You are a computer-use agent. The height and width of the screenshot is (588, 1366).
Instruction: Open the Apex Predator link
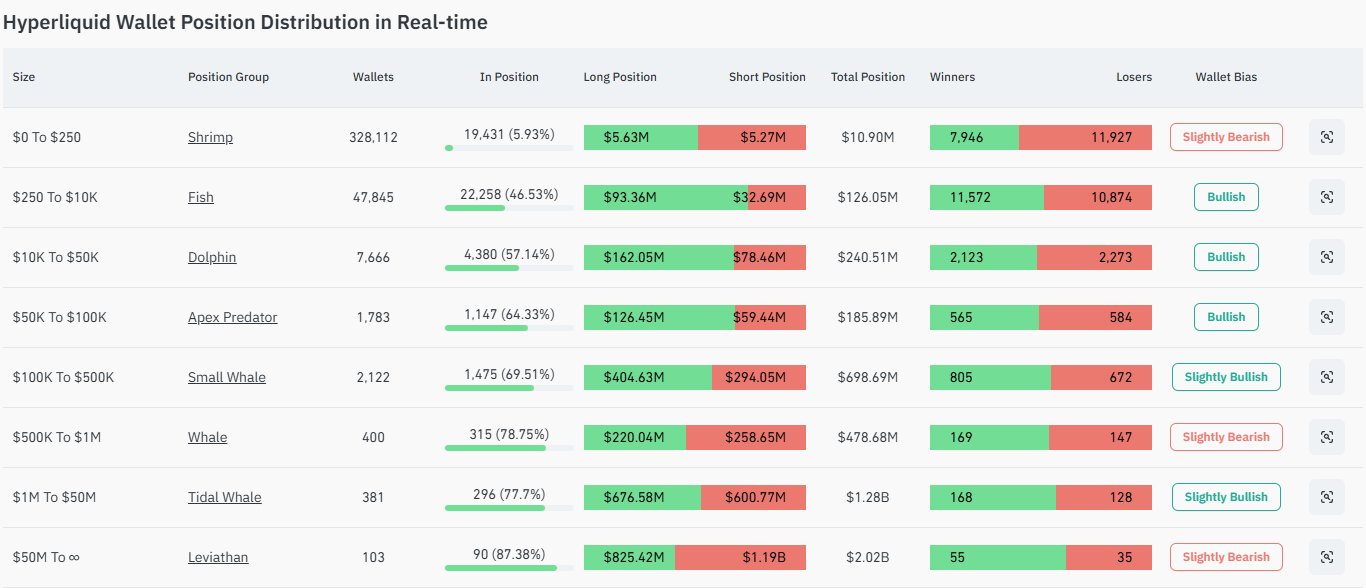pos(232,317)
